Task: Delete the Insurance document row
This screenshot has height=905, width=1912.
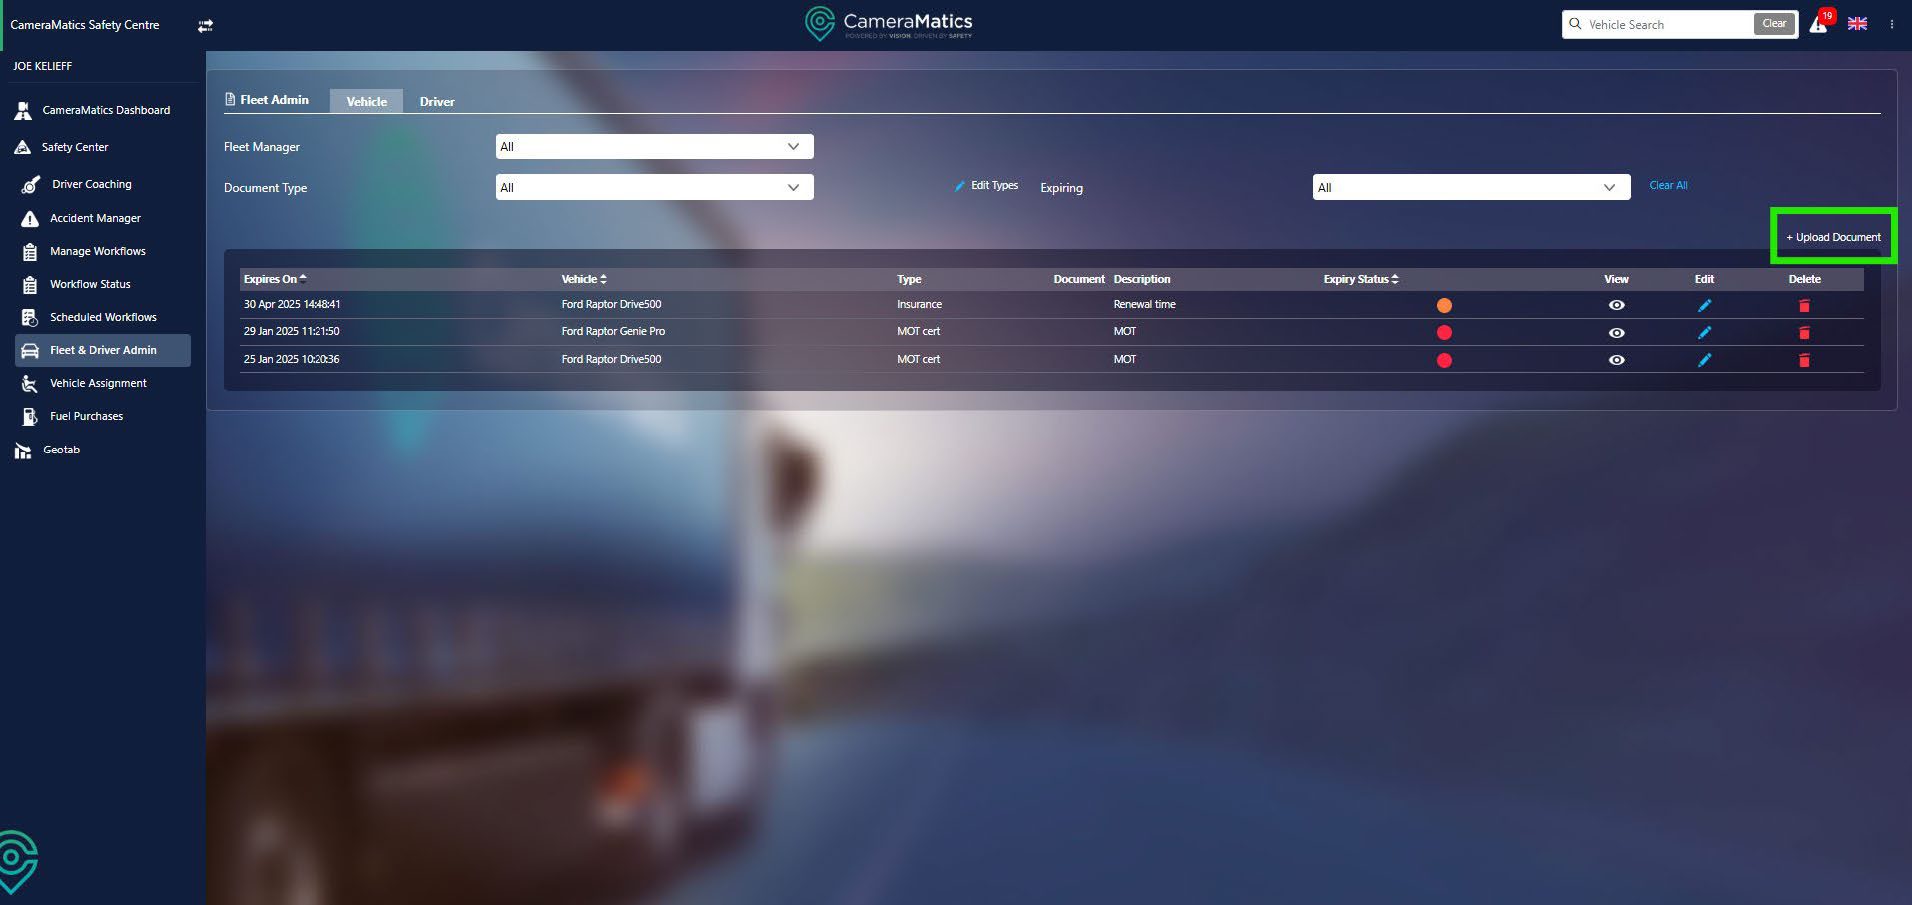Action: 1804,306
